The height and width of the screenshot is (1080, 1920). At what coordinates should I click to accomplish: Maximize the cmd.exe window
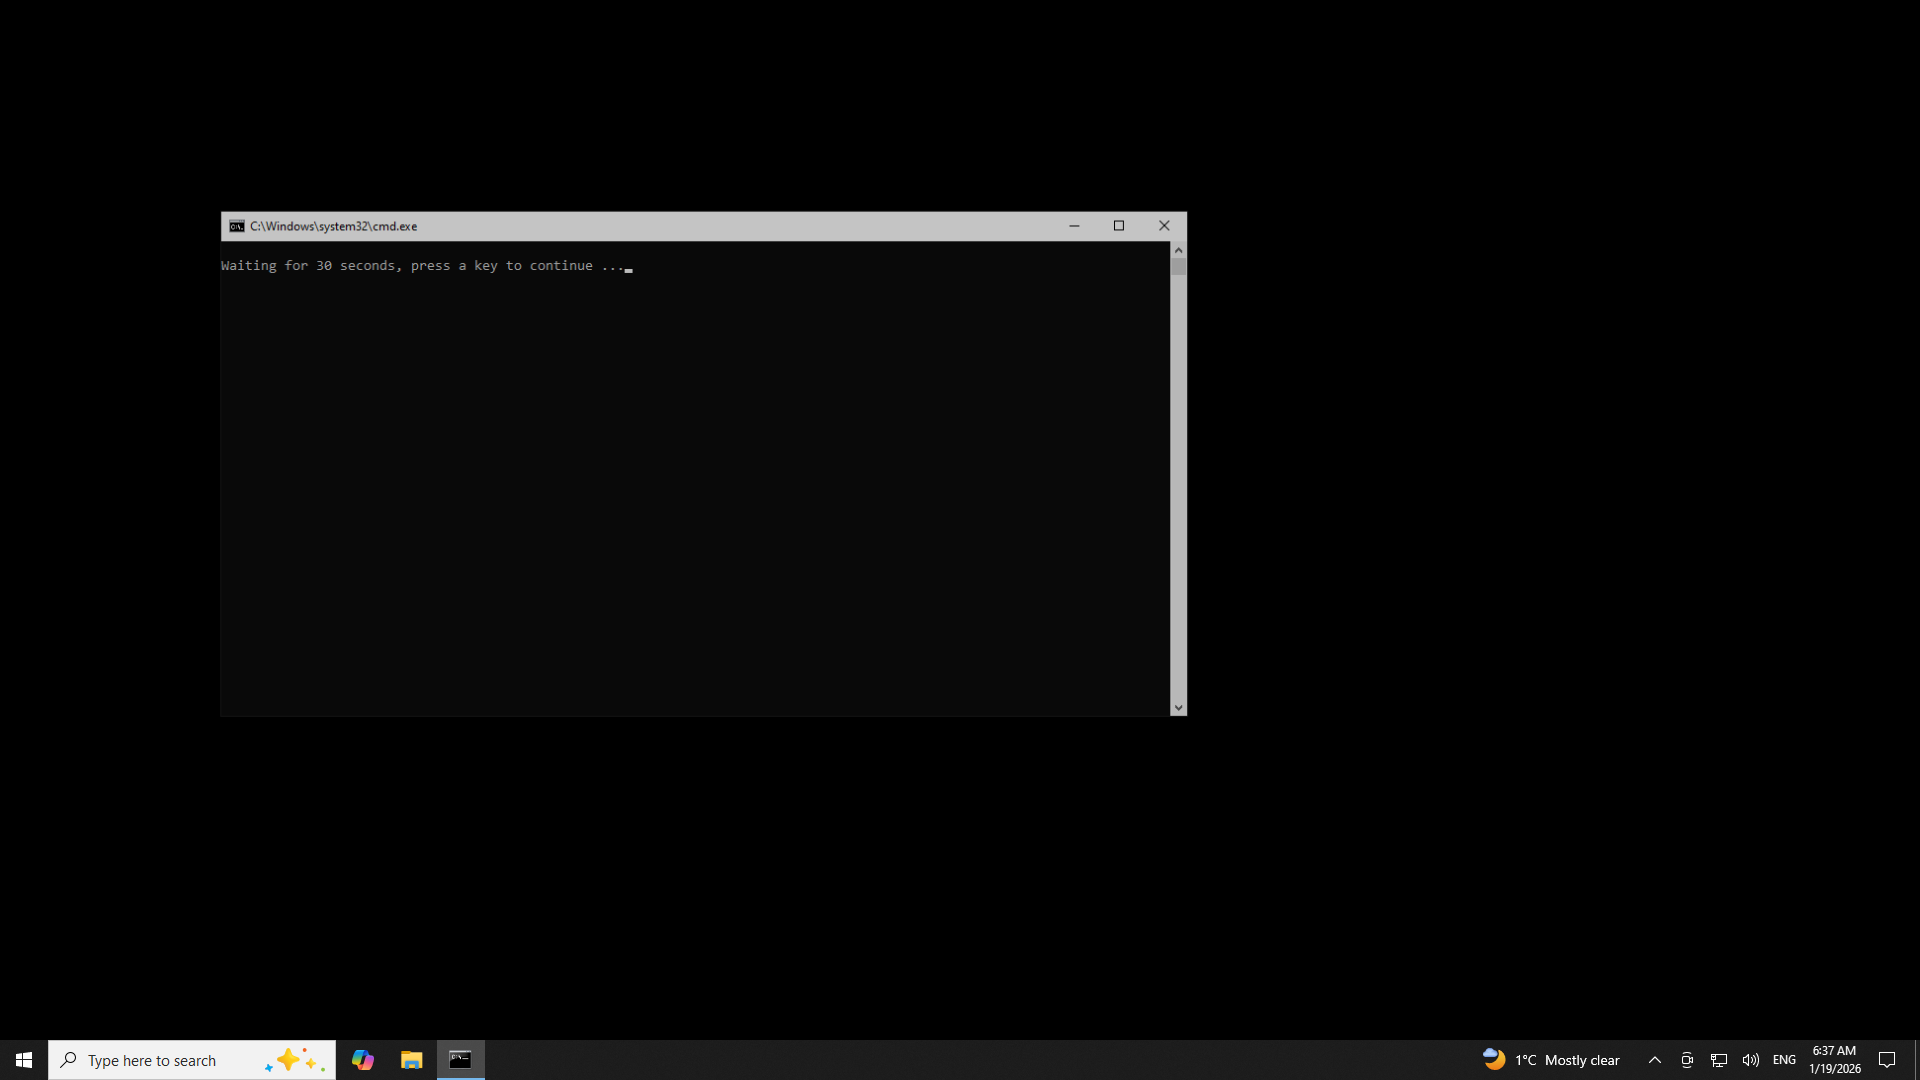pos(1119,226)
